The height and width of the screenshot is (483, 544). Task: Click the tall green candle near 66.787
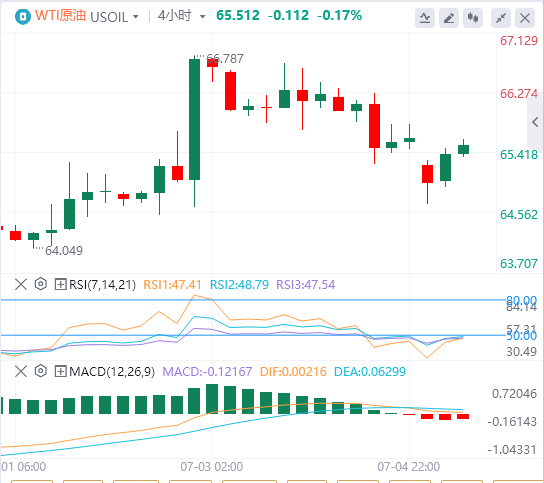[x=194, y=119]
